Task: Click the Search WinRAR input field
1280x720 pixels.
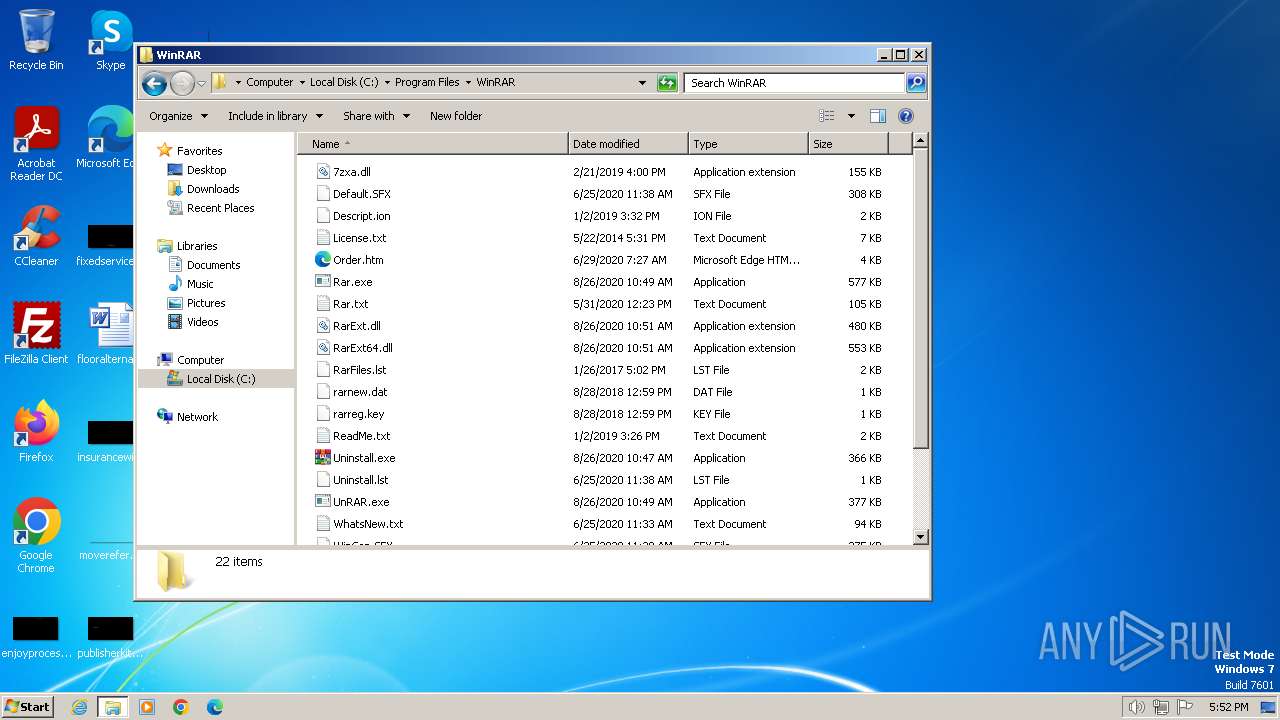Action: (795, 83)
